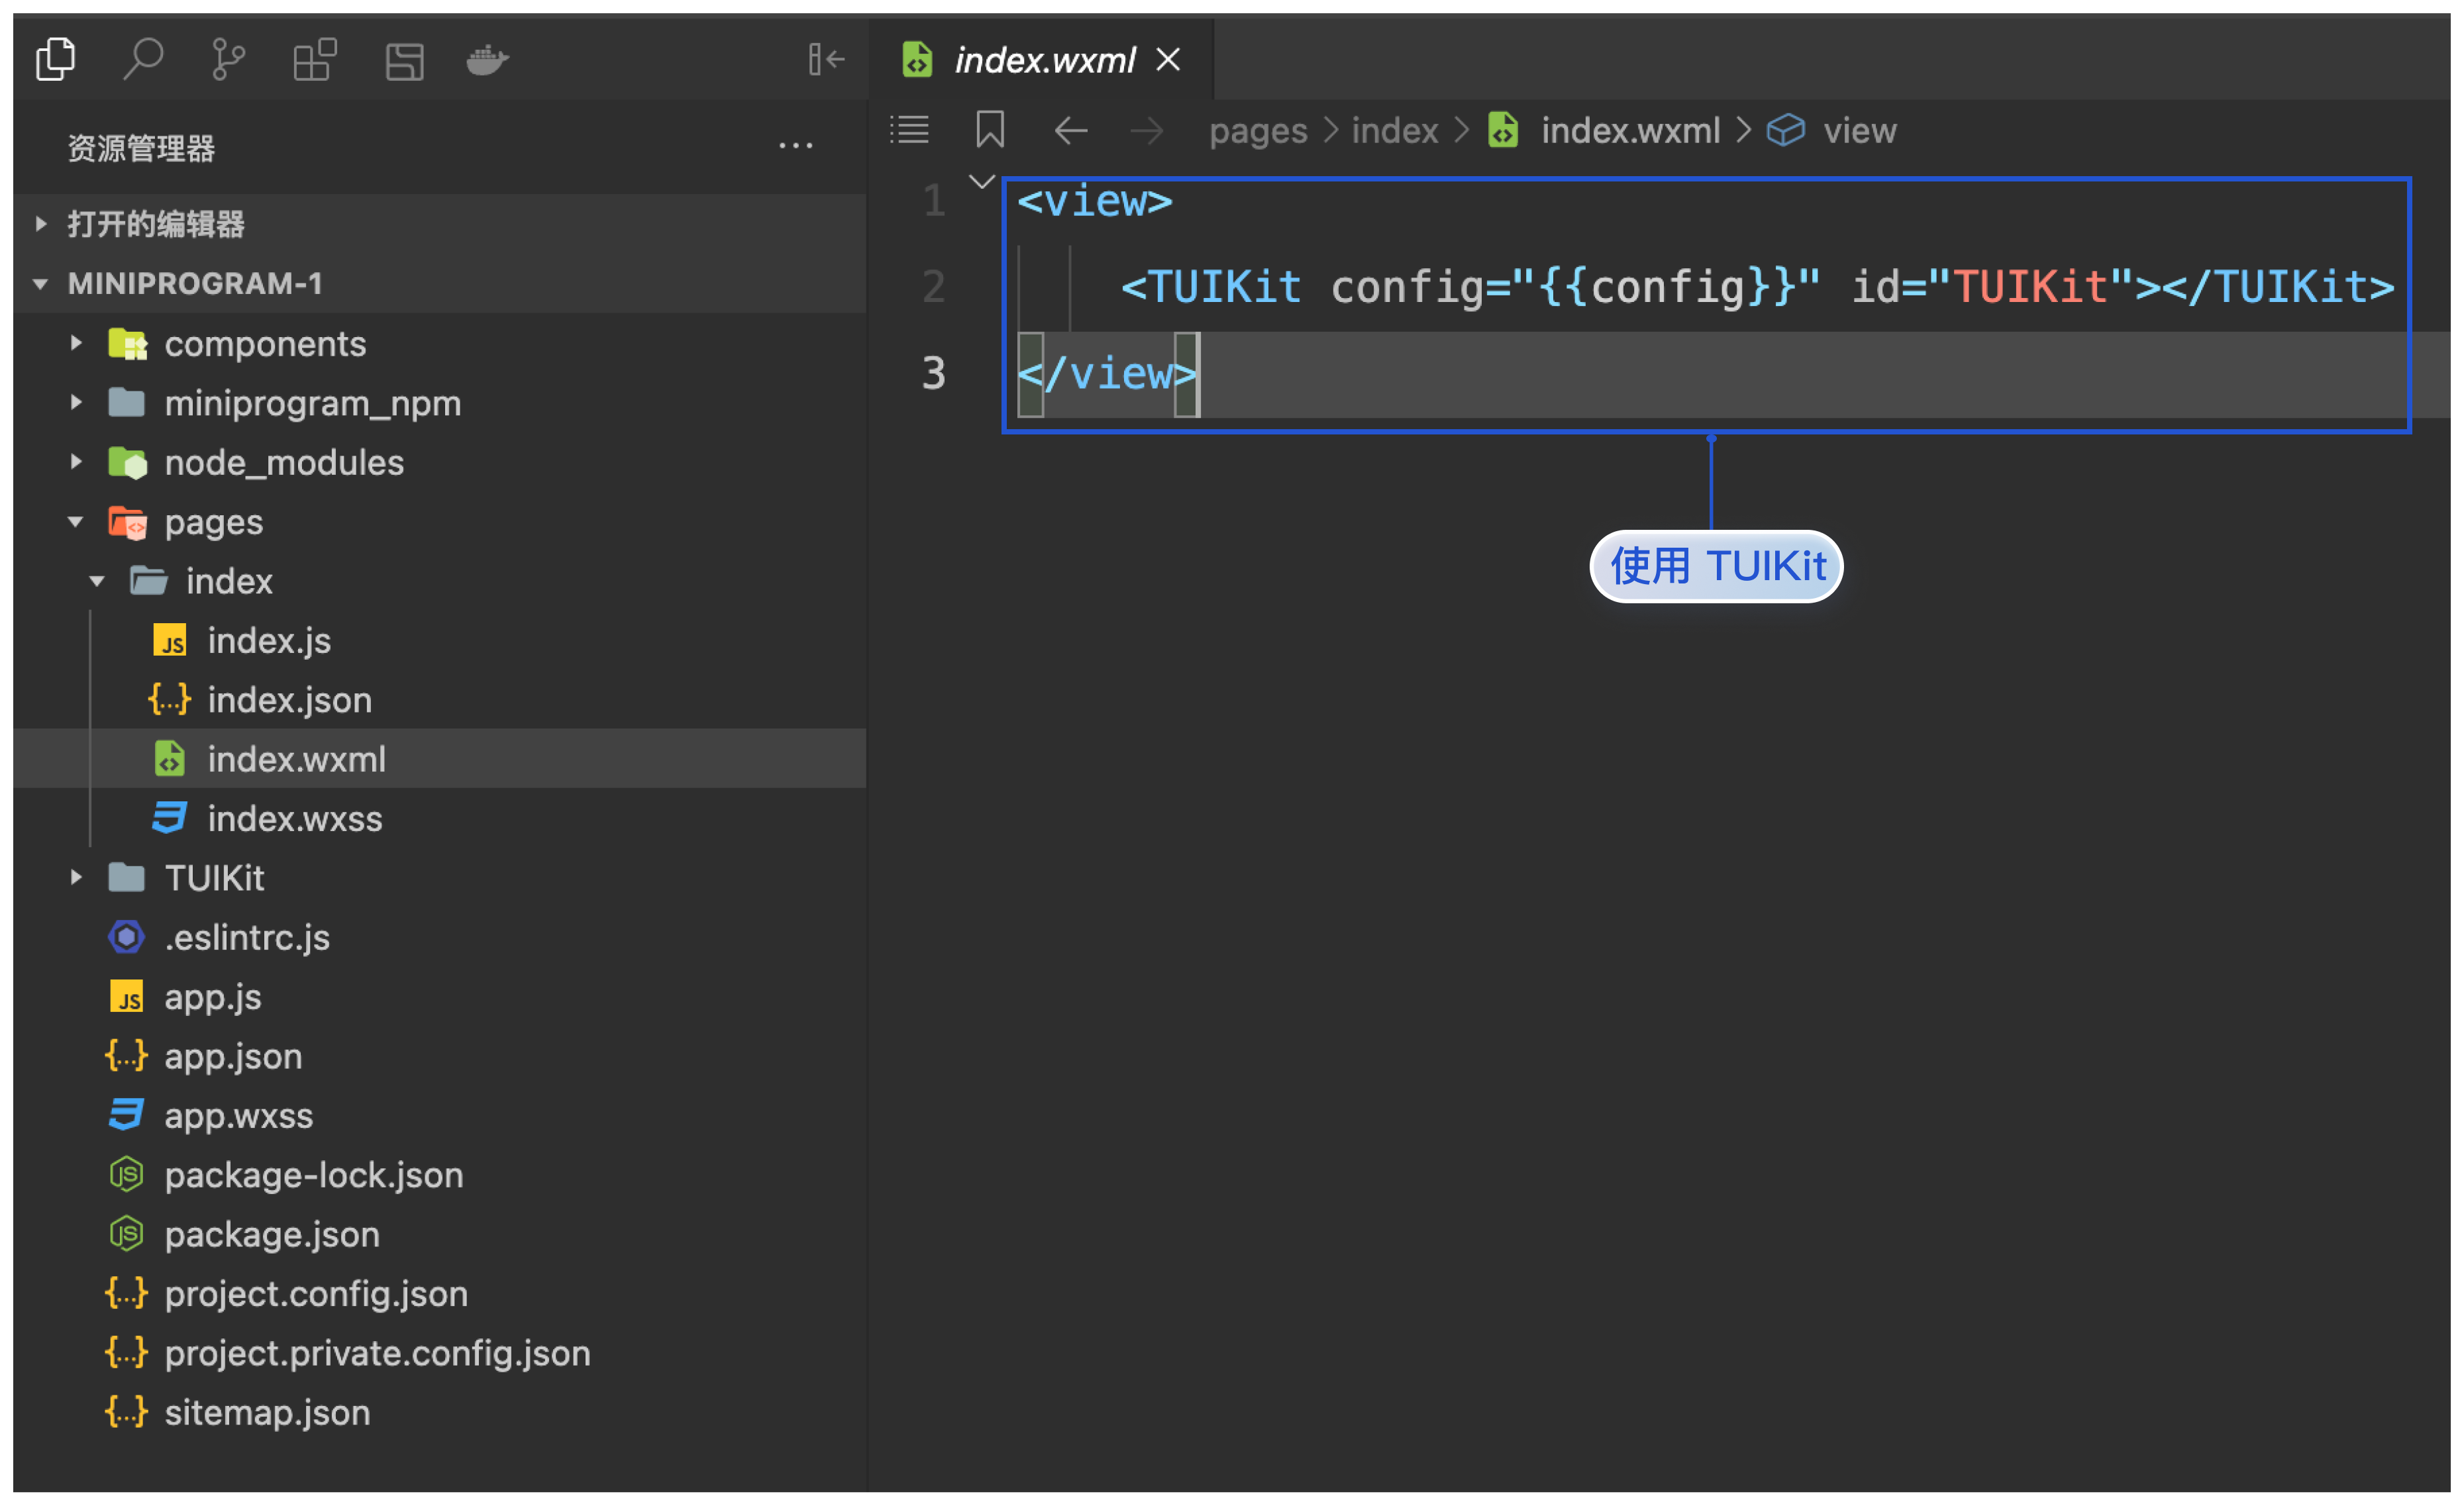Open index.json in the file tree
The height and width of the screenshot is (1506, 2464).
(x=440, y=700)
